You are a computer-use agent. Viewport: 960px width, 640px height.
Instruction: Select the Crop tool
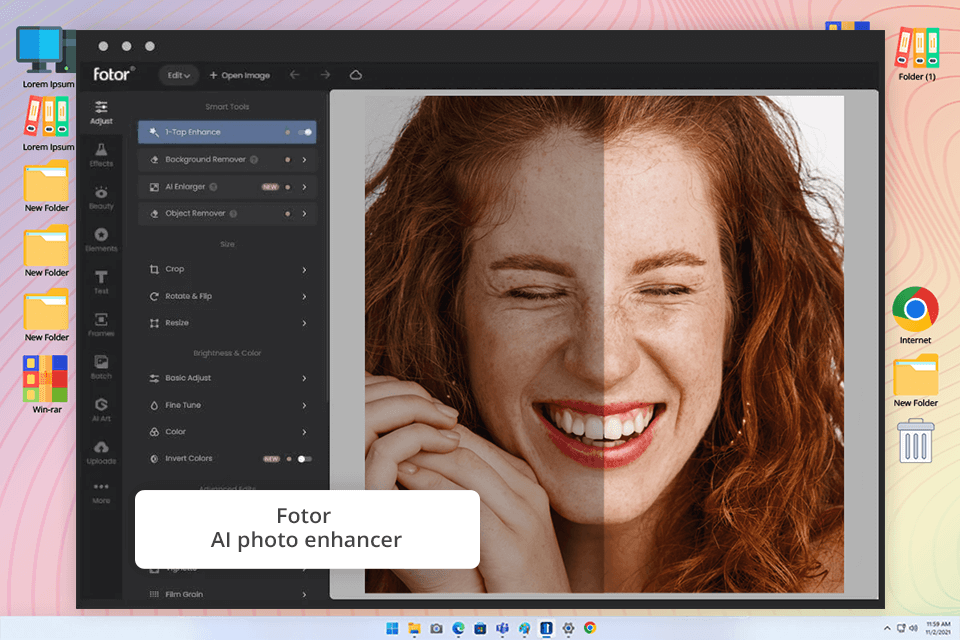pyautogui.click(x=227, y=269)
